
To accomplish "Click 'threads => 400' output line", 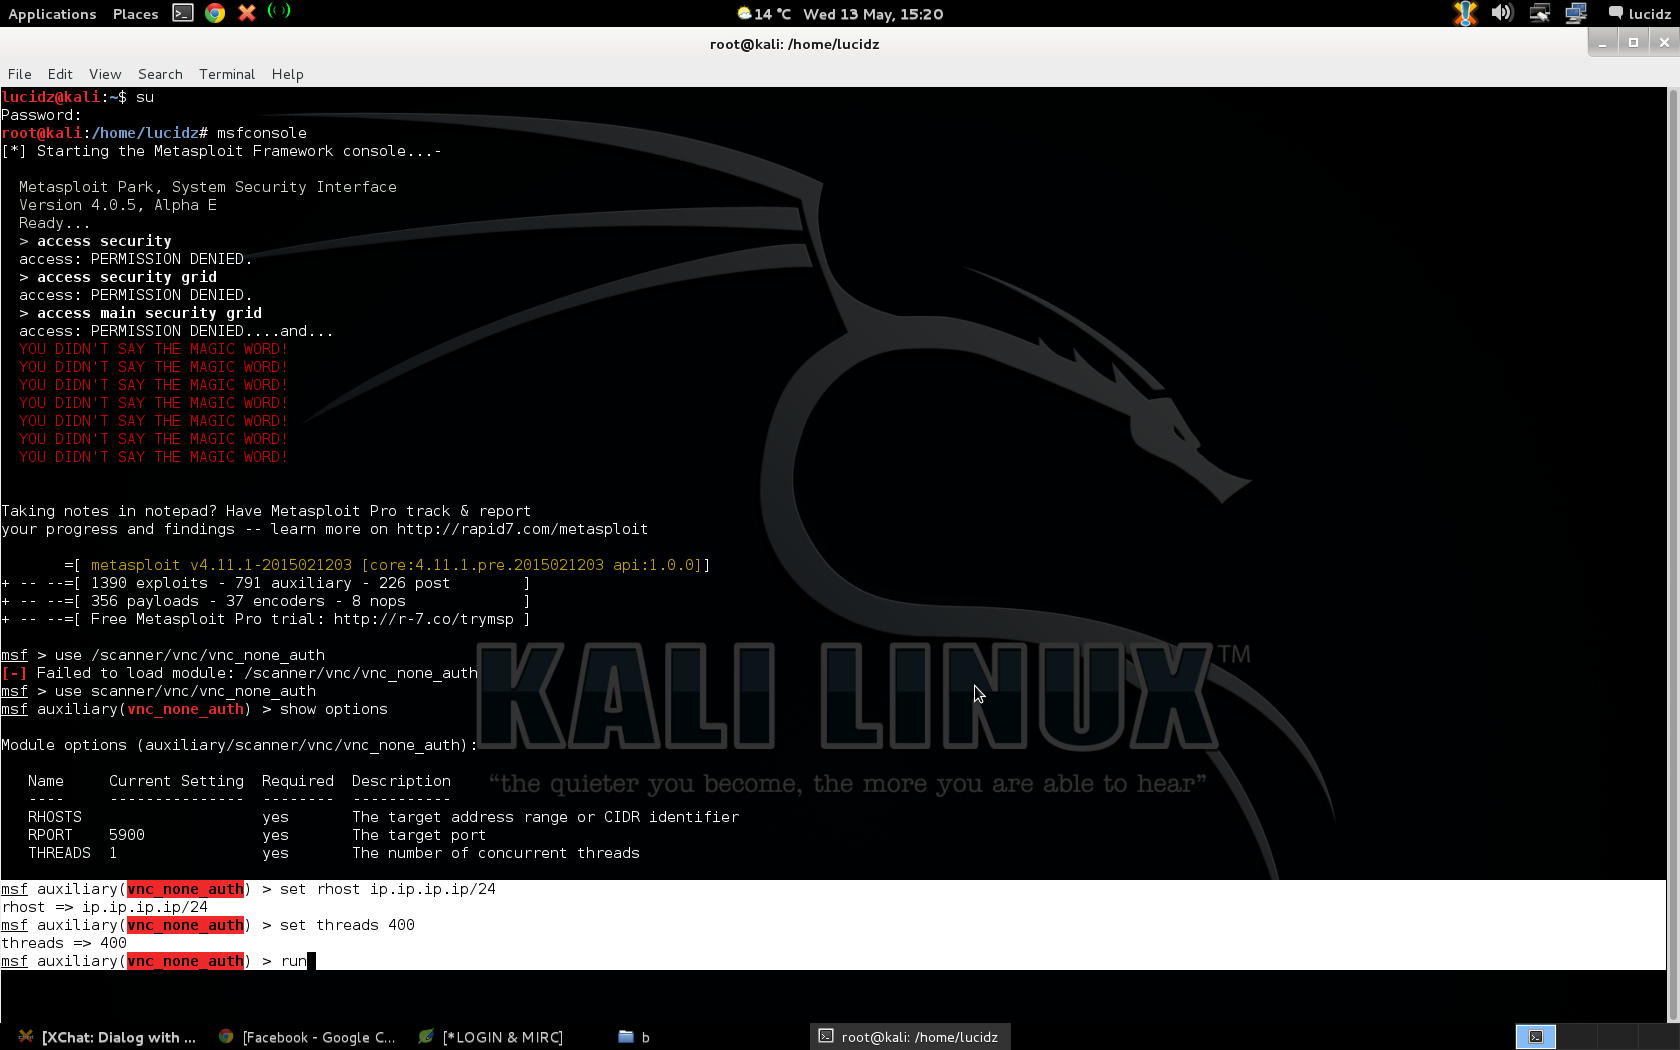I will click(x=64, y=943).
